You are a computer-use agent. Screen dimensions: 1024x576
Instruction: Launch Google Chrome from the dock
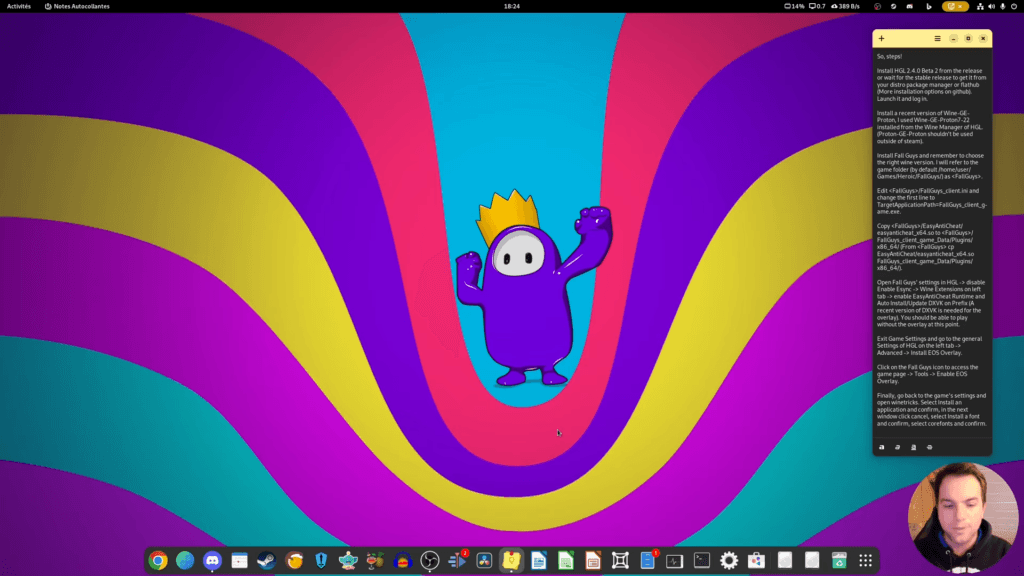point(158,560)
